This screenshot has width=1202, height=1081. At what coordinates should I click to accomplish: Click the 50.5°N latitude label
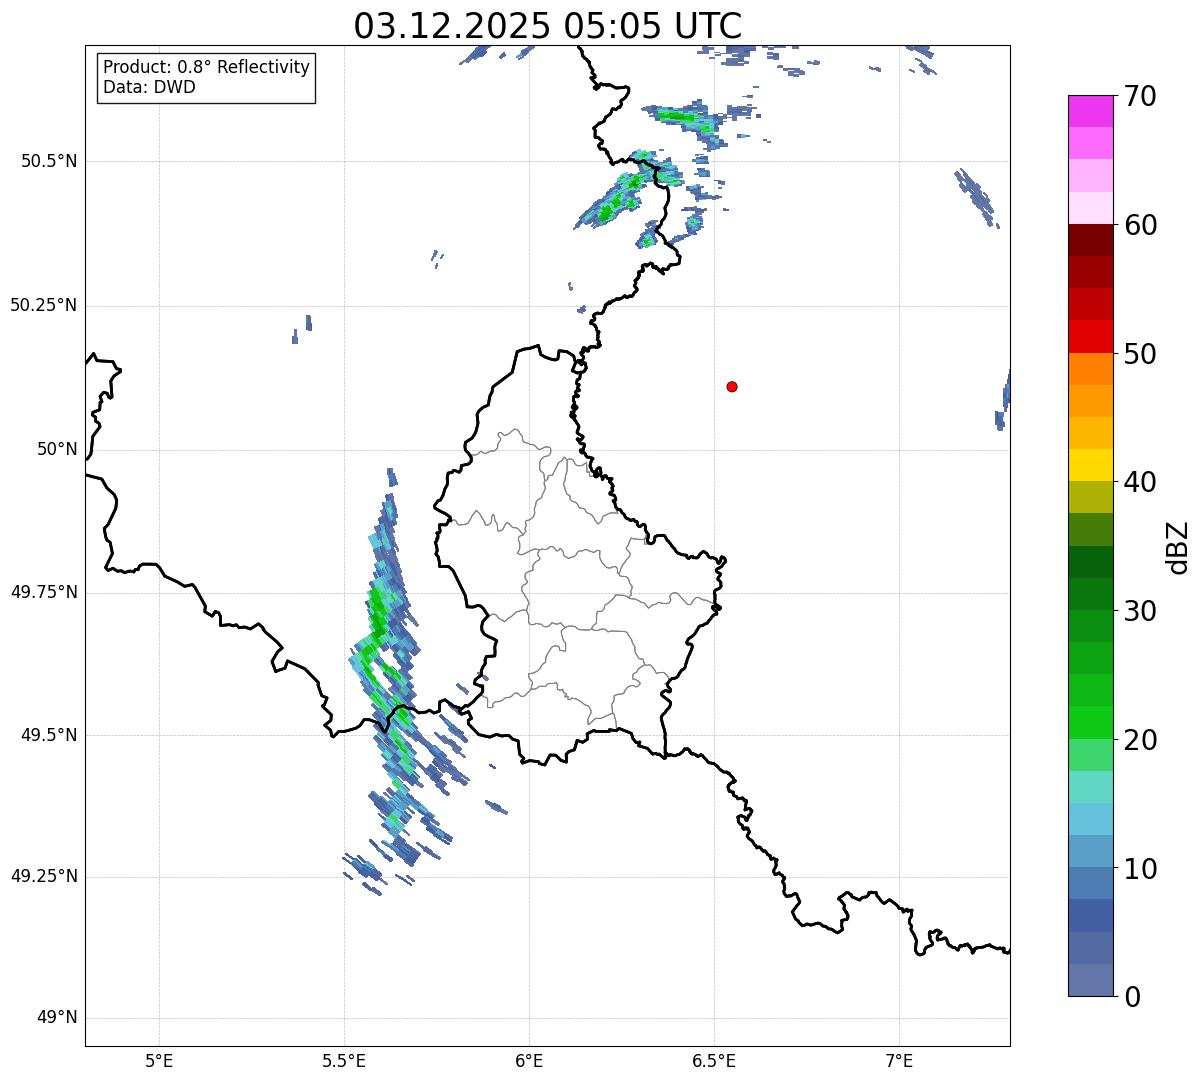[49, 161]
